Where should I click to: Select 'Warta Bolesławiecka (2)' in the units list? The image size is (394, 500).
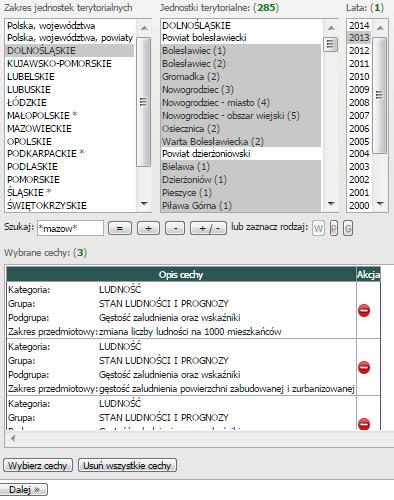(241, 142)
